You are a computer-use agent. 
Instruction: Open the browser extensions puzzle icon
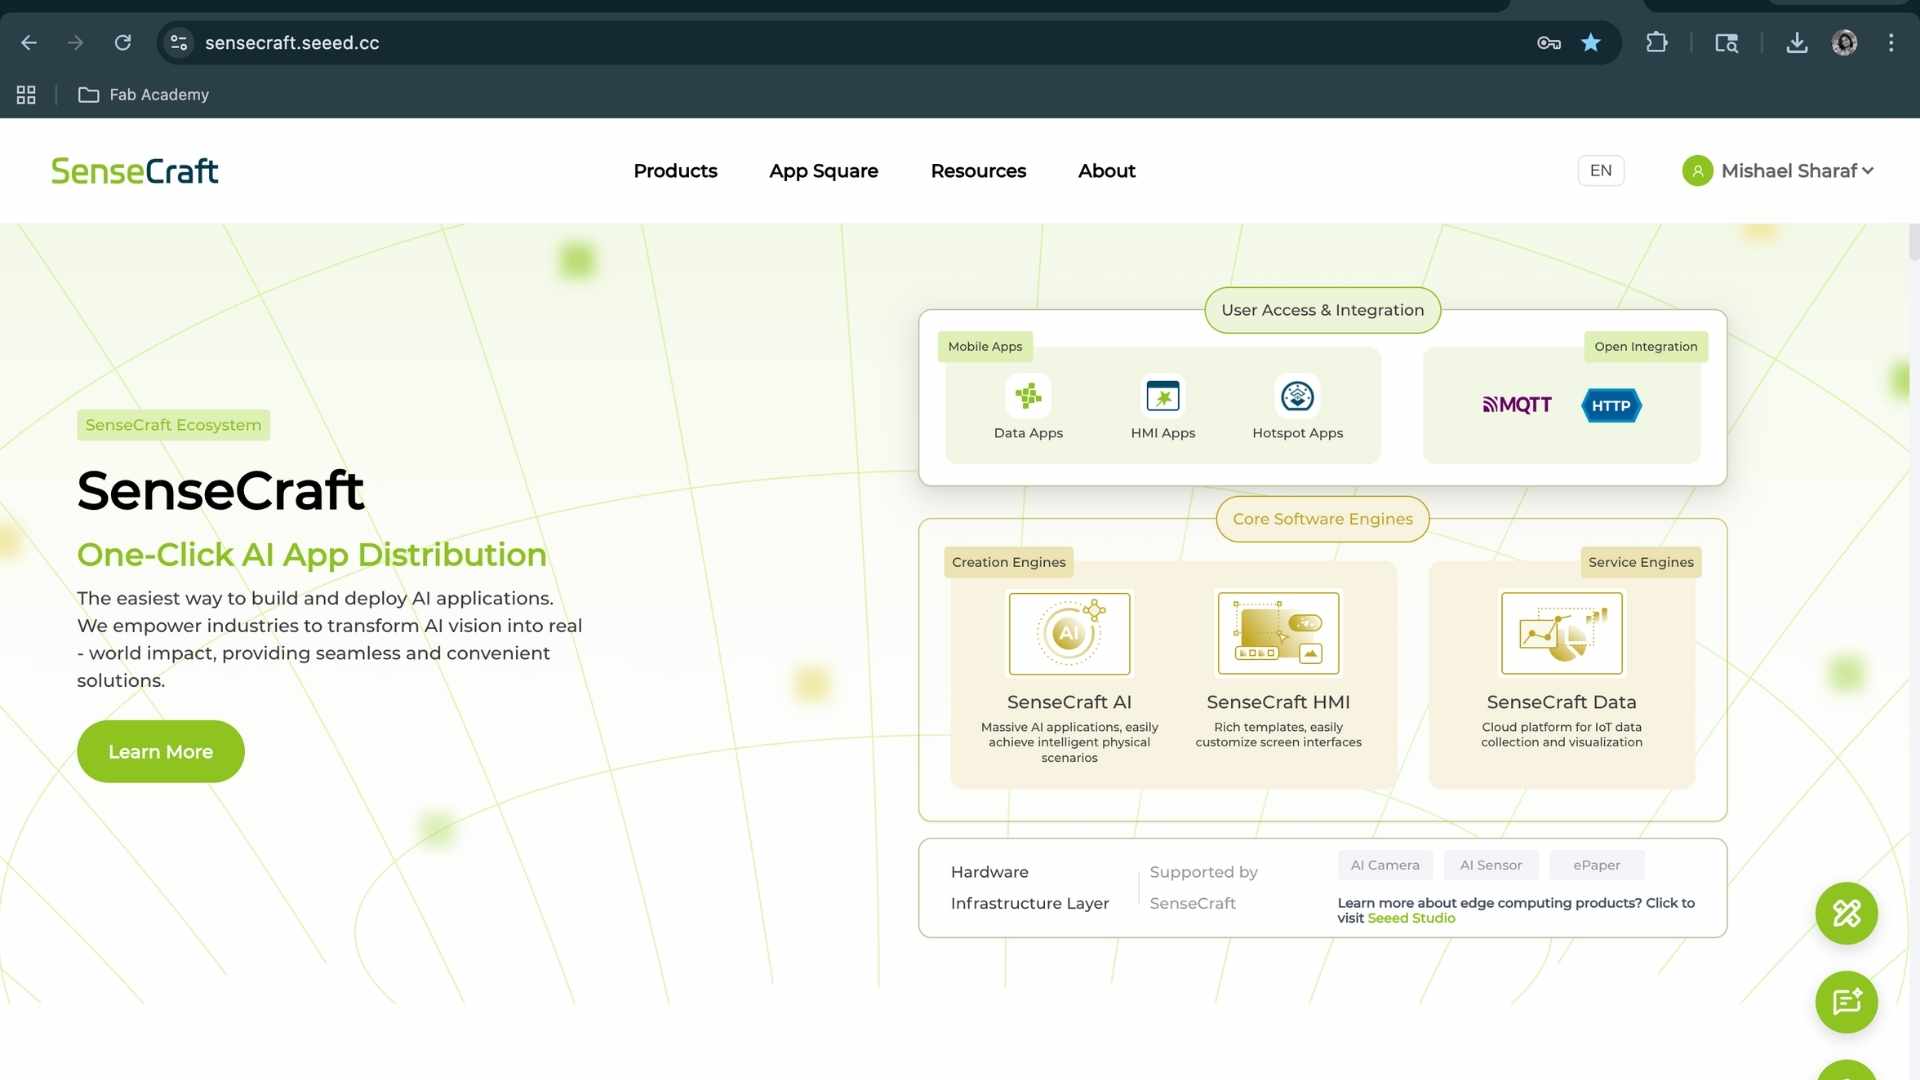(1657, 43)
